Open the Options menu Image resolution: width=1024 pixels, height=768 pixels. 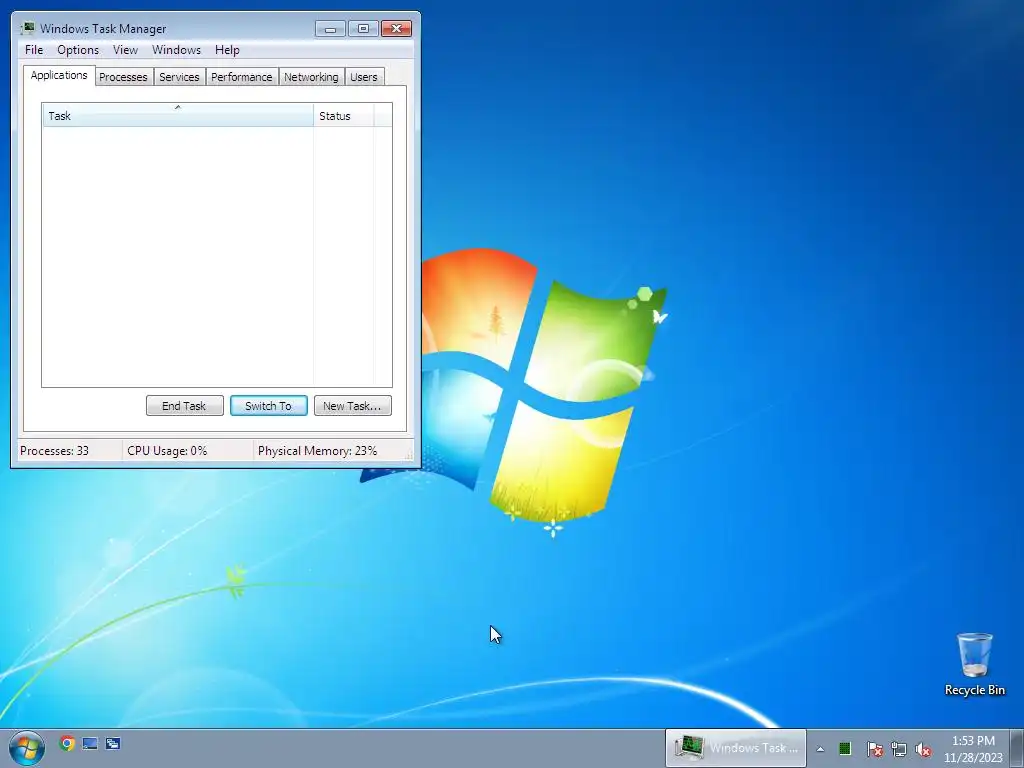[x=78, y=50]
